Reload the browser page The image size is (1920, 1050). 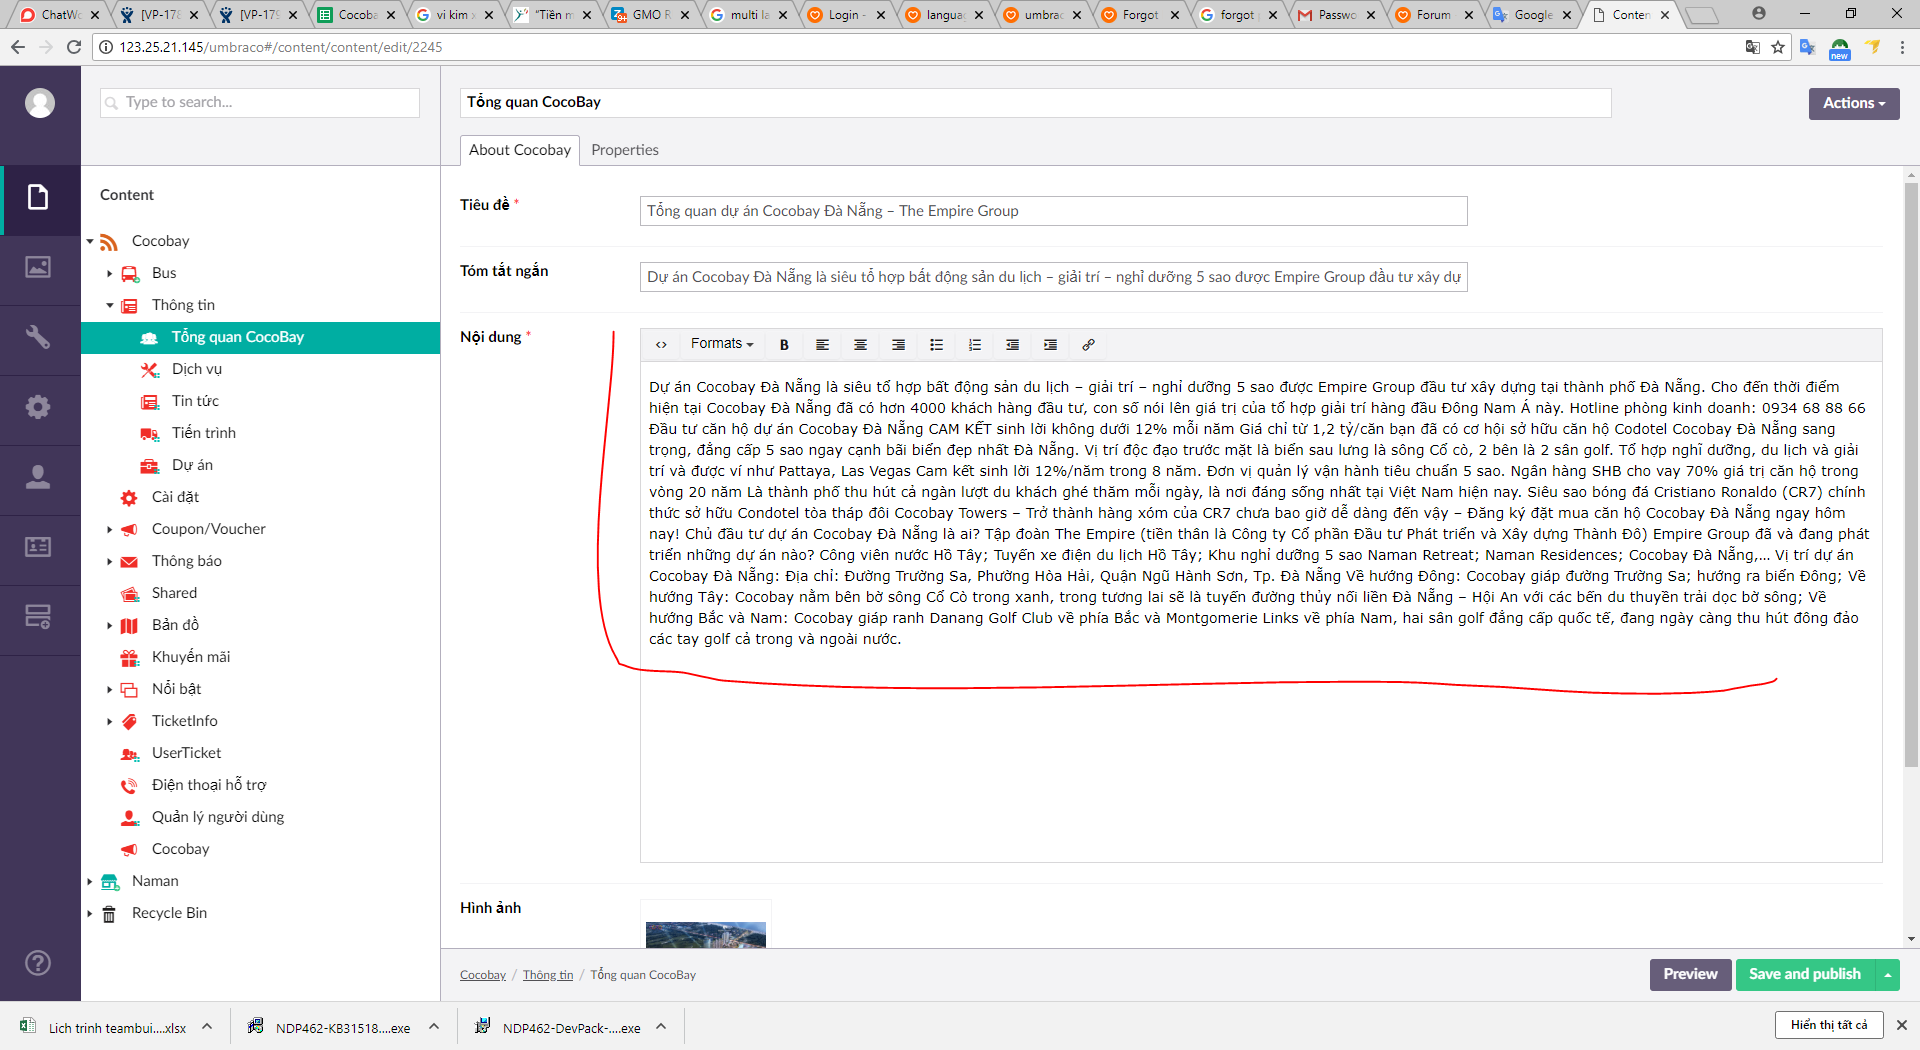[73, 47]
